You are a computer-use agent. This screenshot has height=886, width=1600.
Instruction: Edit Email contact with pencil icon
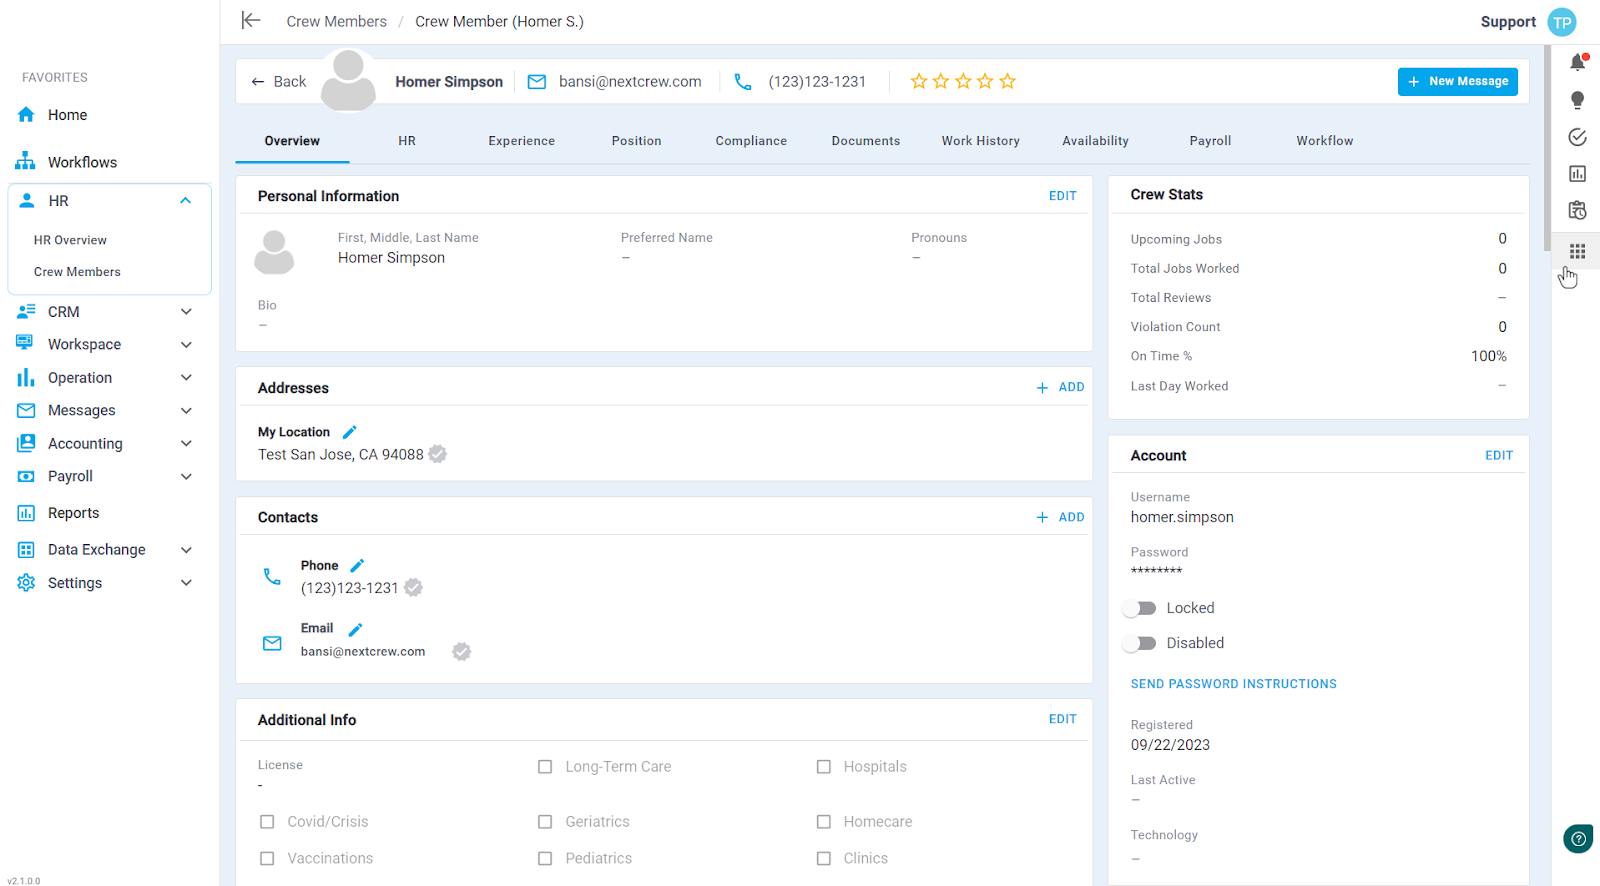[355, 629]
